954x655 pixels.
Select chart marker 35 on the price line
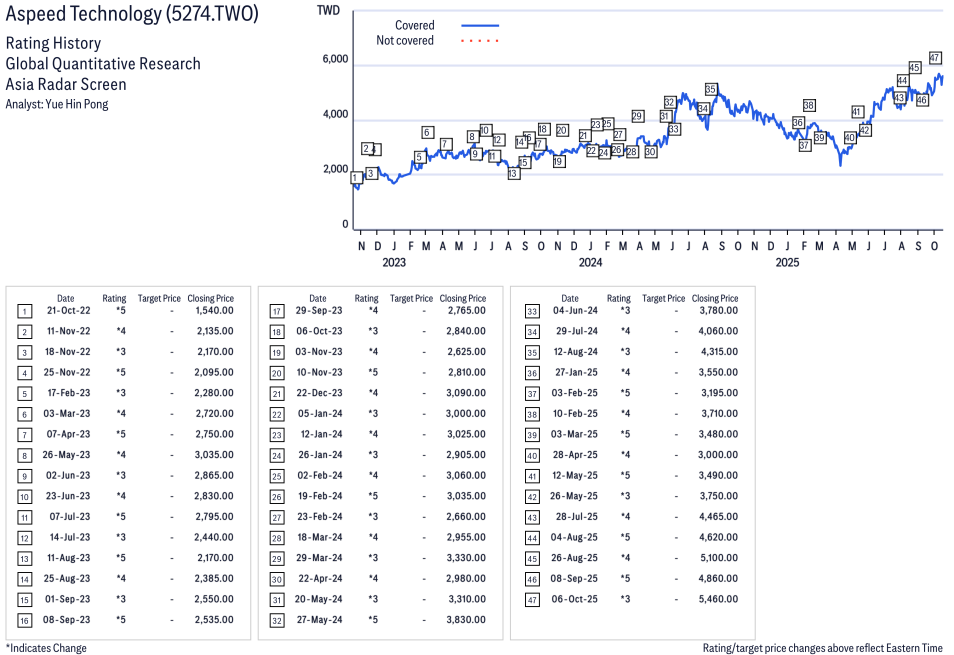pyautogui.click(x=711, y=89)
